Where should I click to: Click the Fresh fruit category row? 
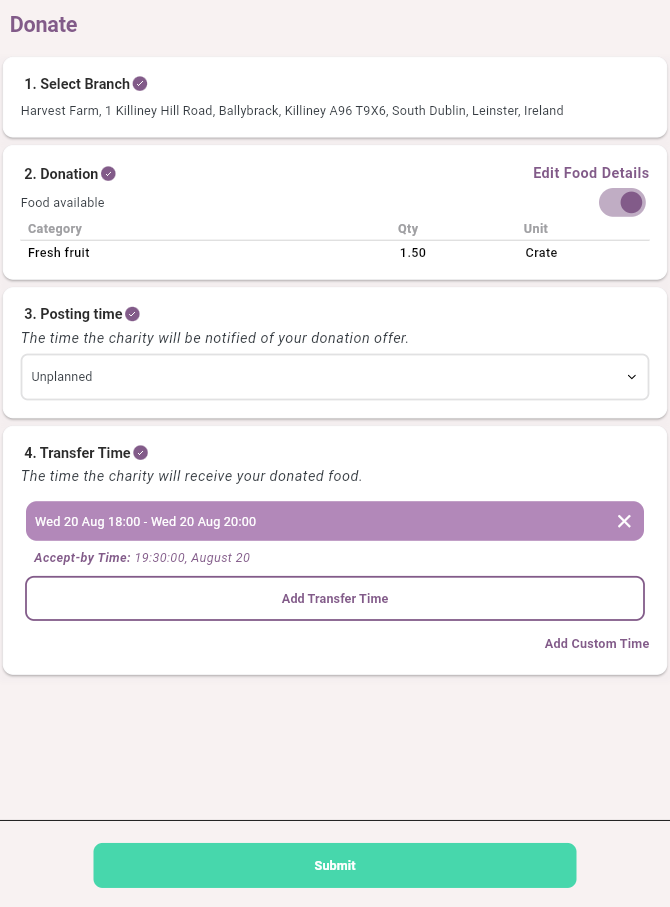[59, 253]
